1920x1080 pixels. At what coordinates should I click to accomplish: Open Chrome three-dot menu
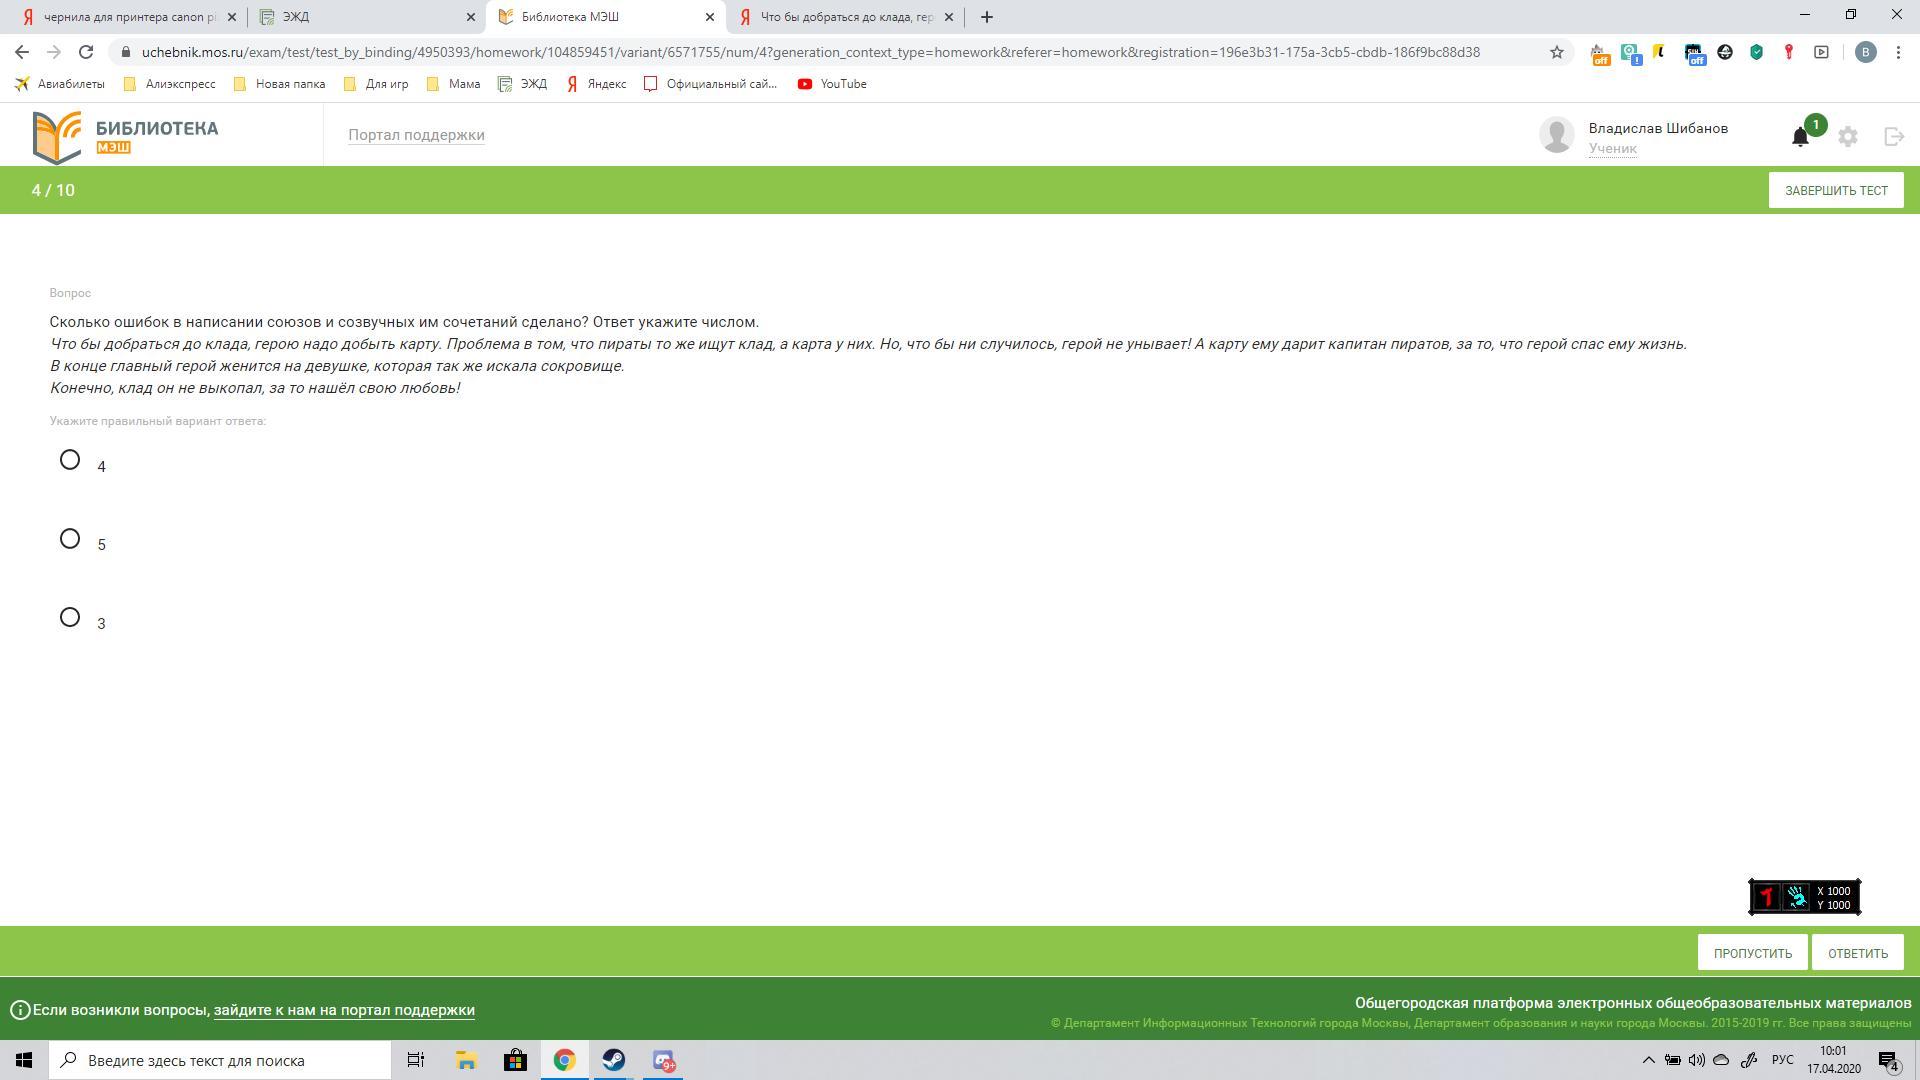tap(1898, 52)
